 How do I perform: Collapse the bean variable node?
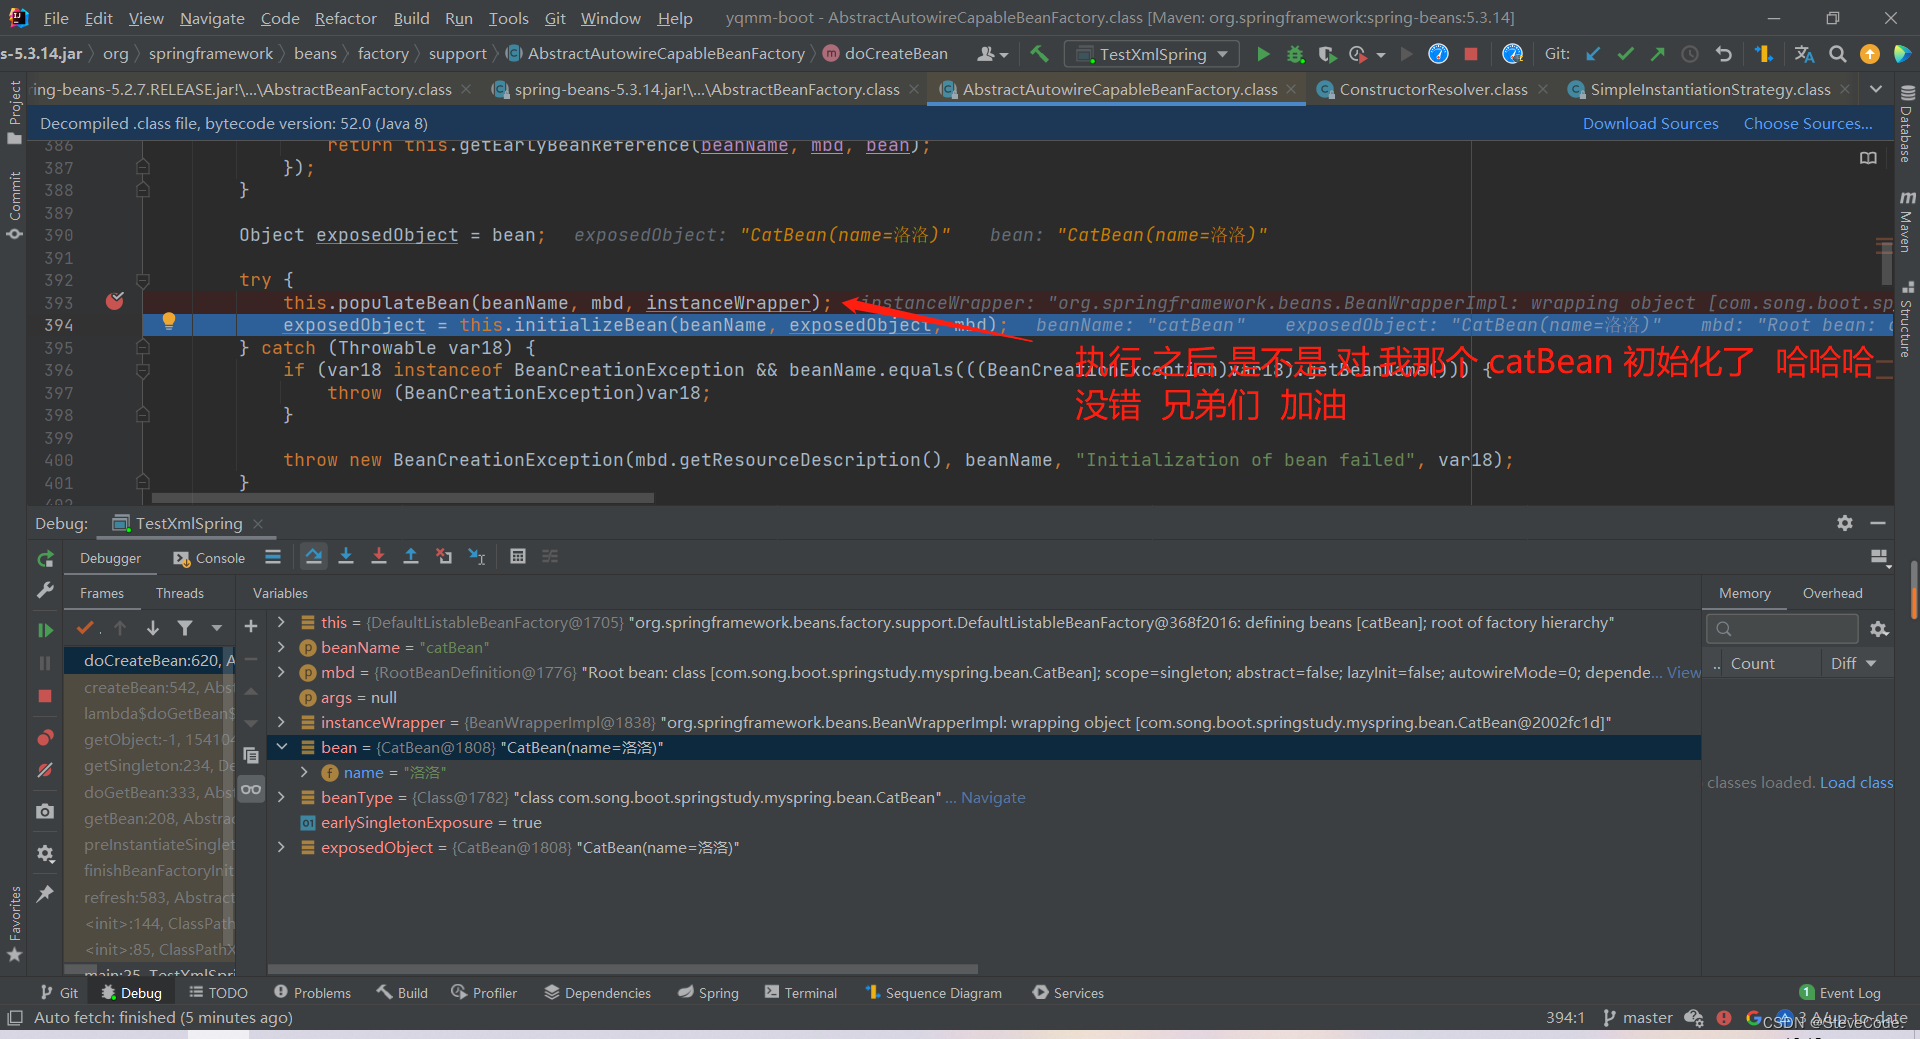click(282, 747)
